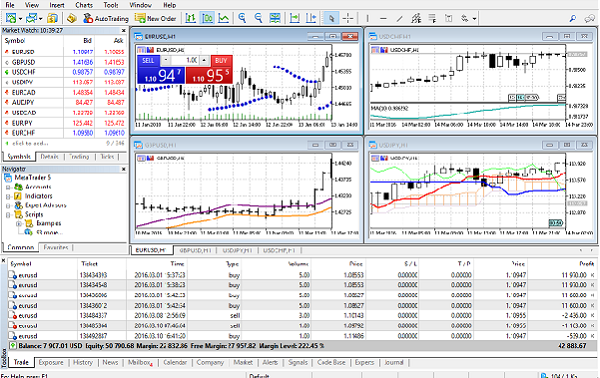Open new chart dropdown arrow
Screen dimensions: 600x378
point(20,18)
